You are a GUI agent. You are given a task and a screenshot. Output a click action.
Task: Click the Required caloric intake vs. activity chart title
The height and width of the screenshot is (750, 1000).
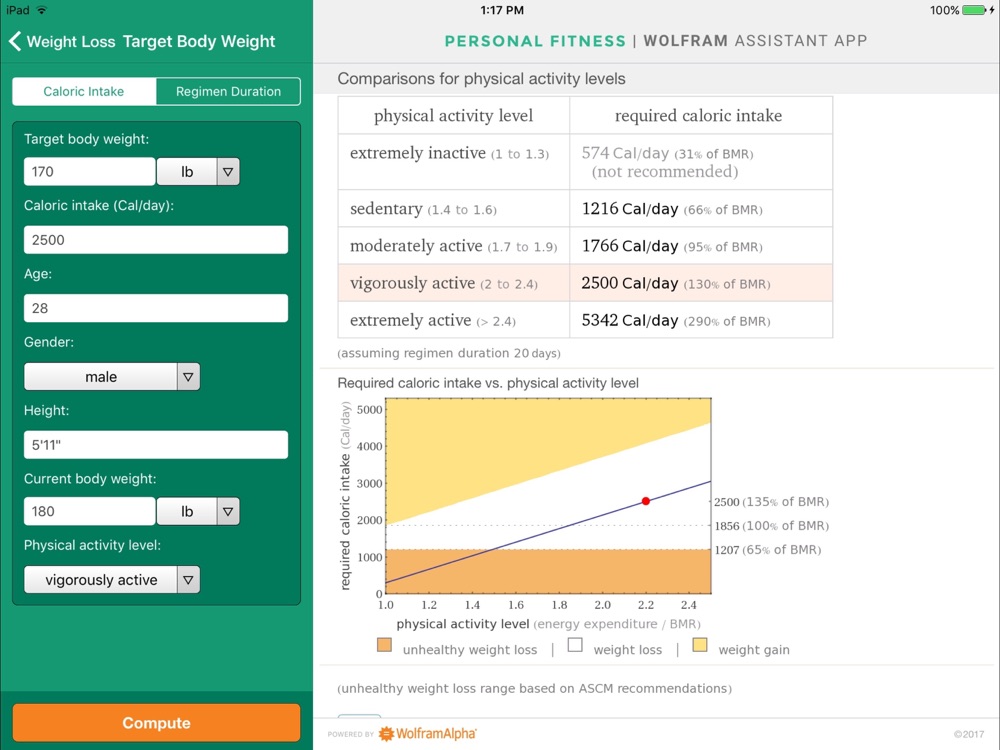coord(488,383)
